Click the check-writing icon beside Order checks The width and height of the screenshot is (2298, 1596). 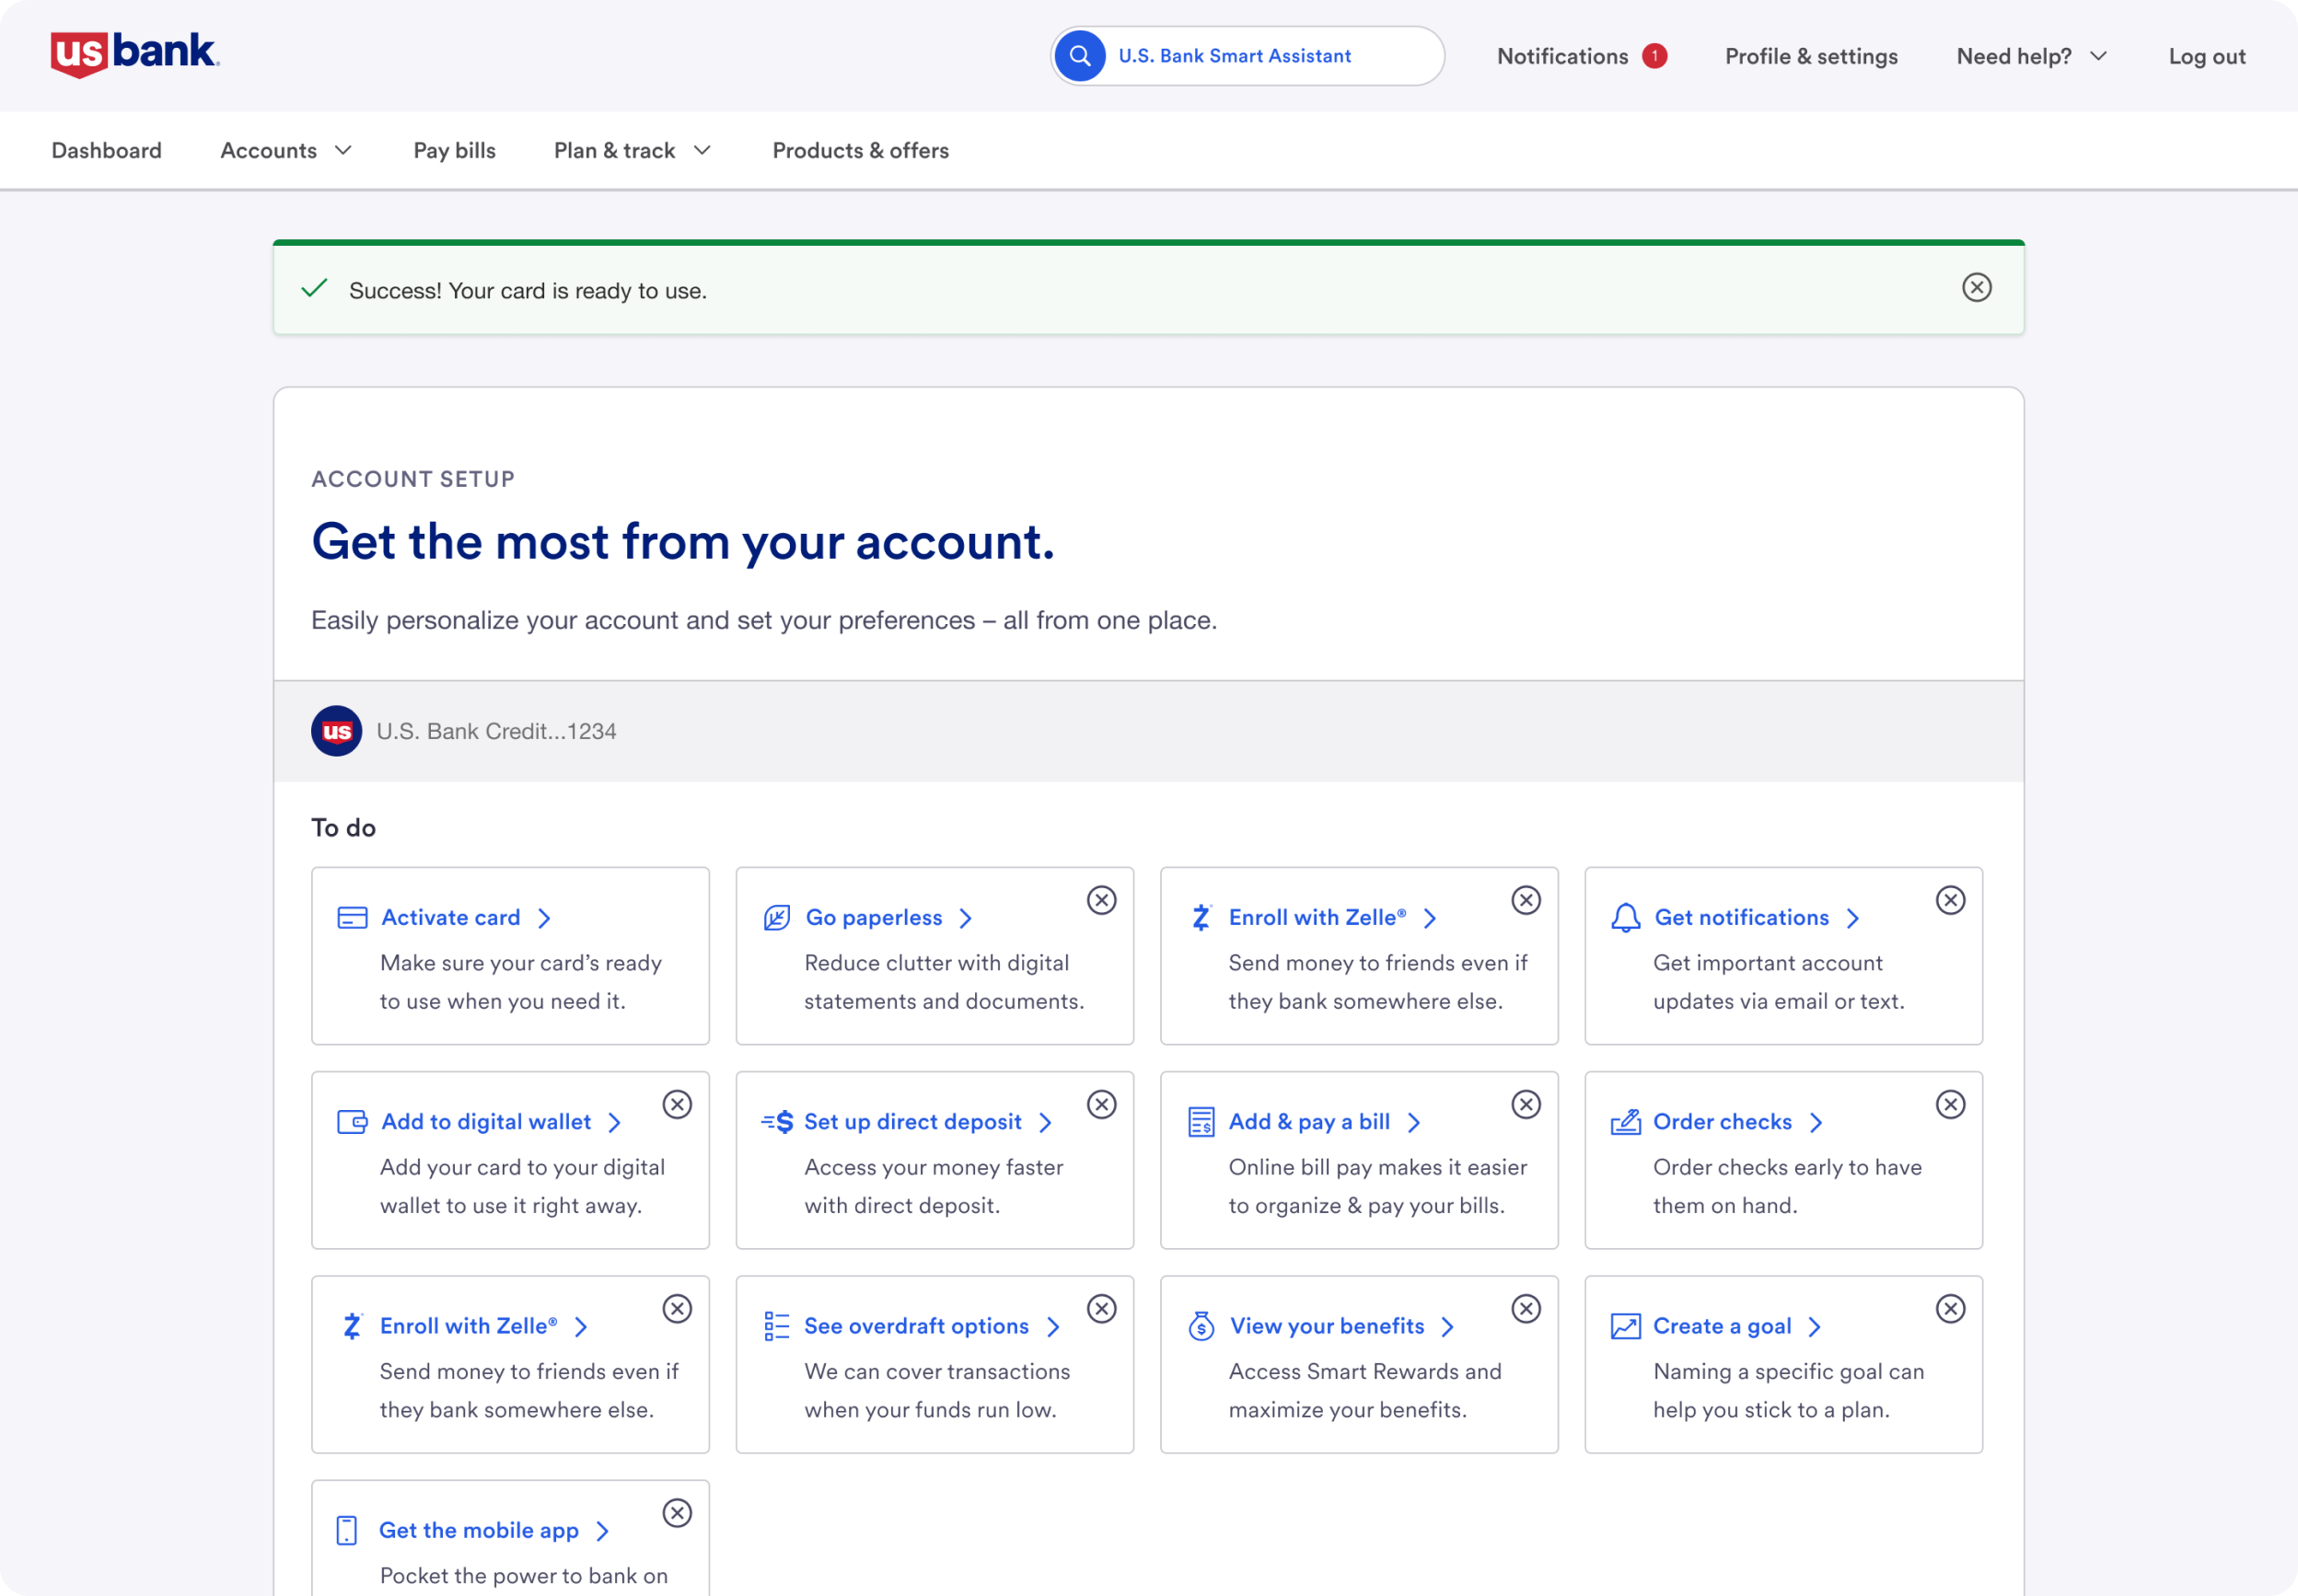[1625, 1122]
